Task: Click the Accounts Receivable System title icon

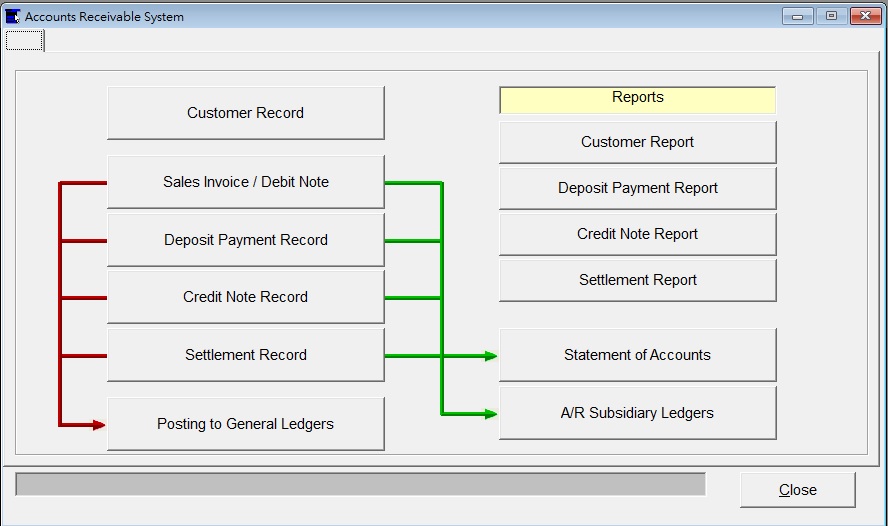Action: pos(12,16)
